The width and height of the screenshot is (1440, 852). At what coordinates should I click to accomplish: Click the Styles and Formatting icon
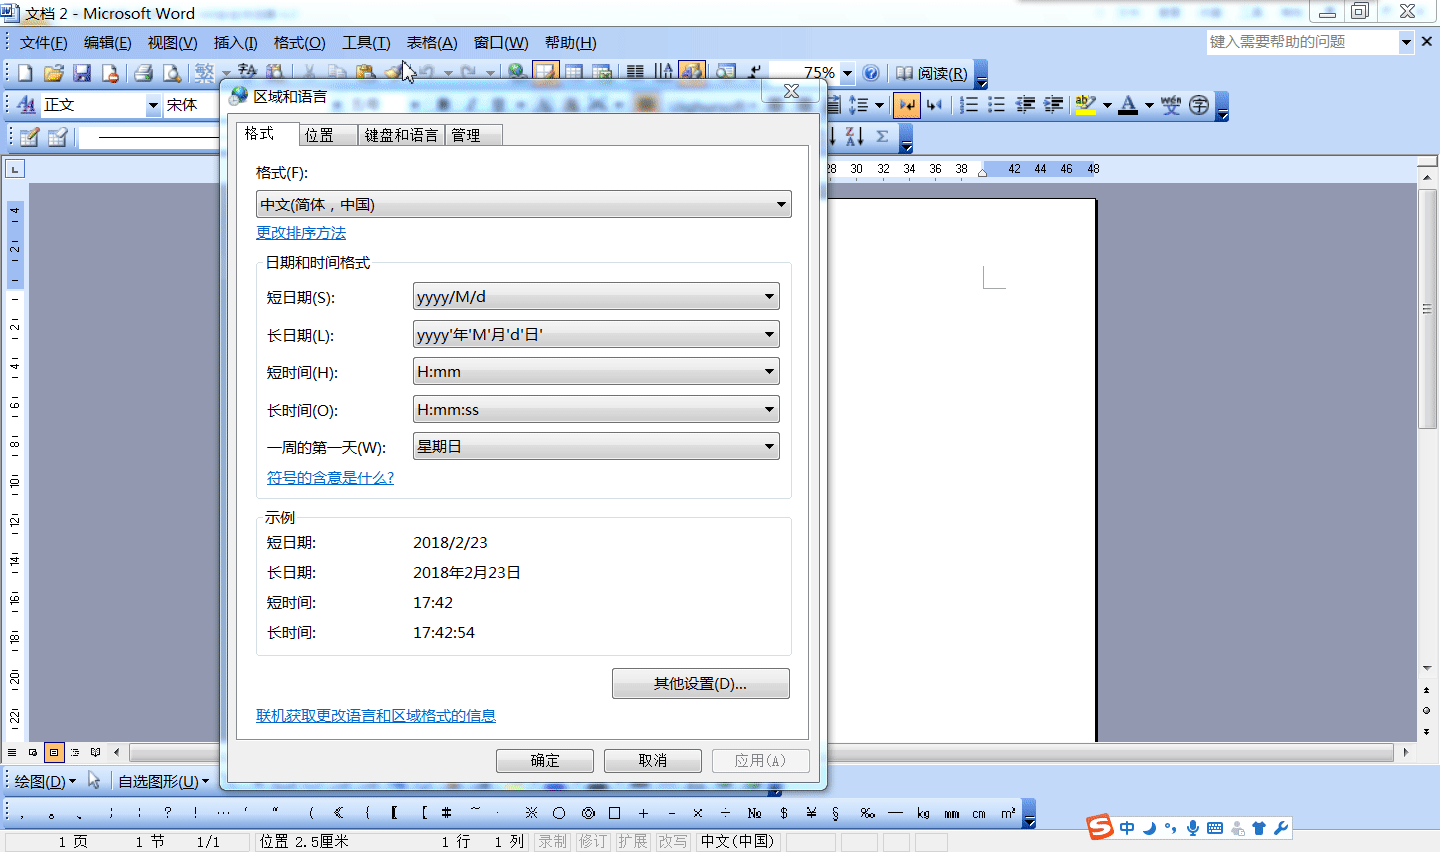26,105
